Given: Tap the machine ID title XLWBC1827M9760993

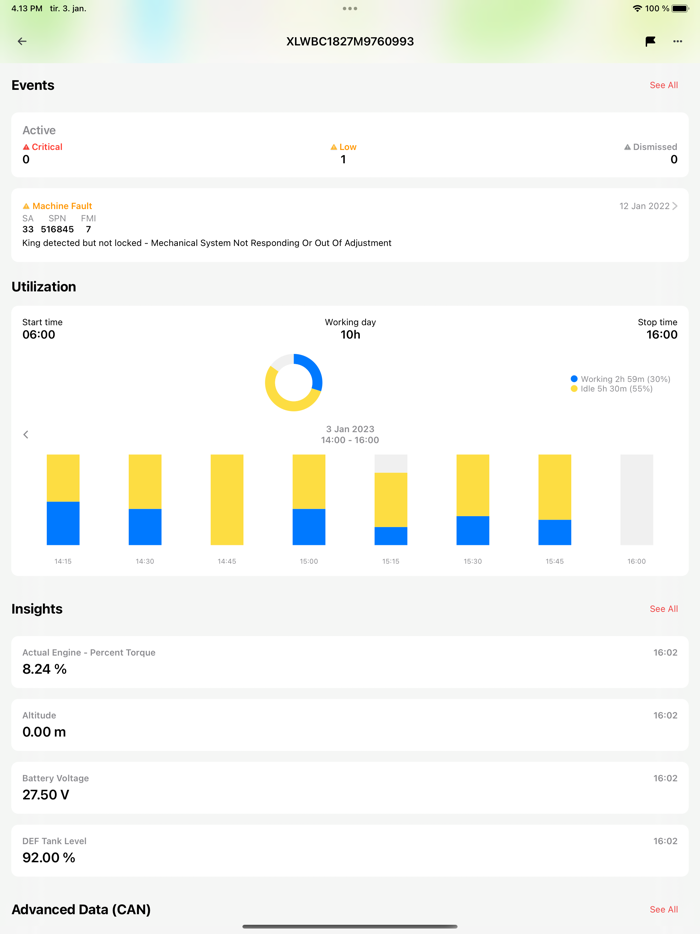Looking at the screenshot, I should tap(350, 42).
